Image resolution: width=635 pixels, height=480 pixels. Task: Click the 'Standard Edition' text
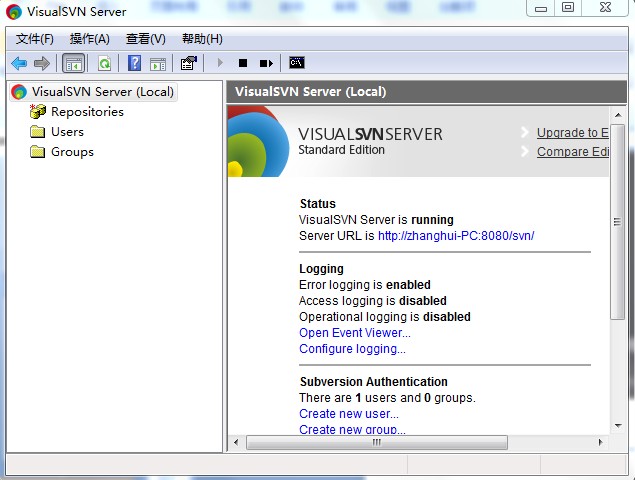point(341,150)
